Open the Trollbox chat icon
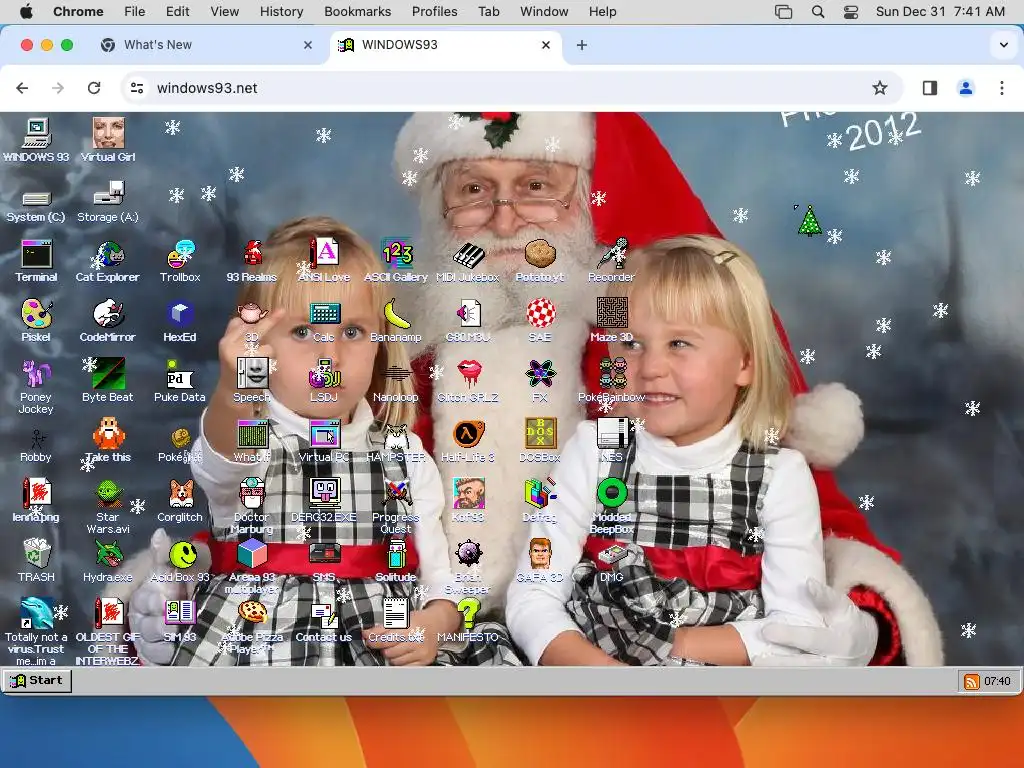 (x=180, y=255)
